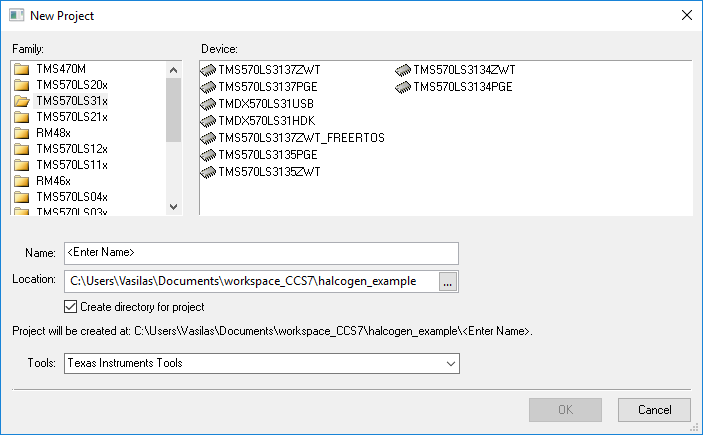Pick the TMS570LS3137ZWT_FREERTOS device icon
This screenshot has width=703, height=435.
coord(208,138)
